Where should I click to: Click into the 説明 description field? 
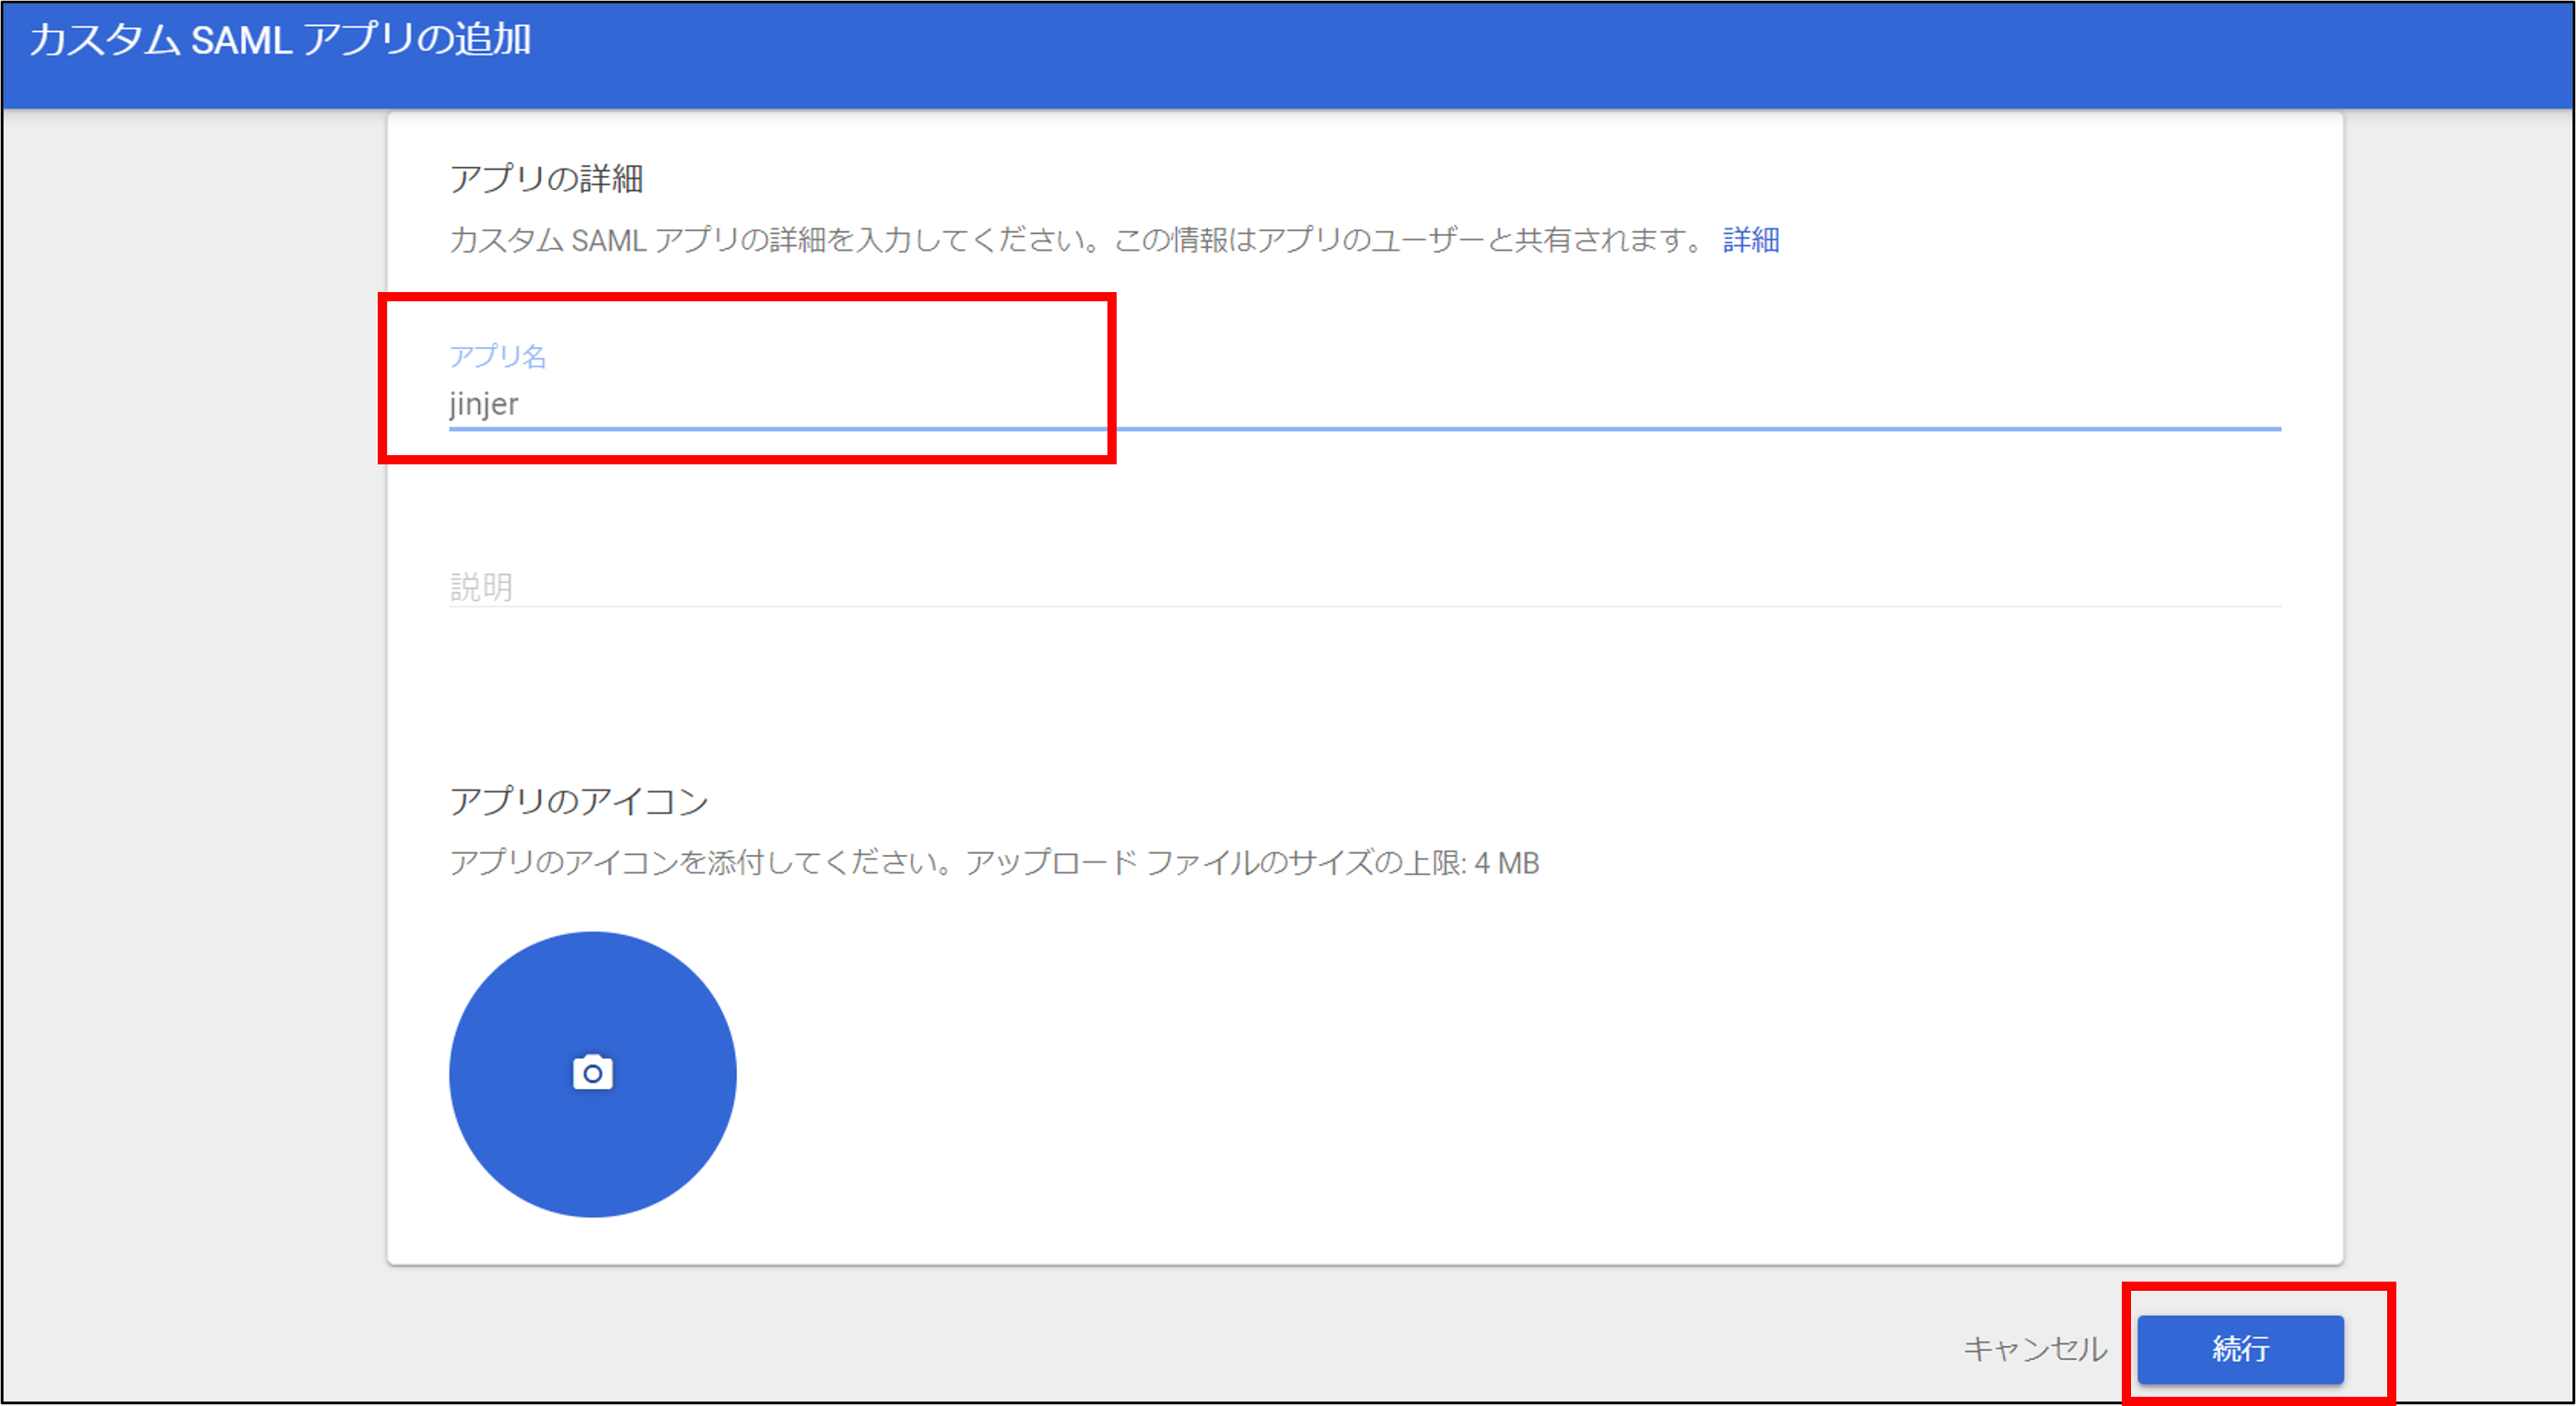(x=1300, y=586)
